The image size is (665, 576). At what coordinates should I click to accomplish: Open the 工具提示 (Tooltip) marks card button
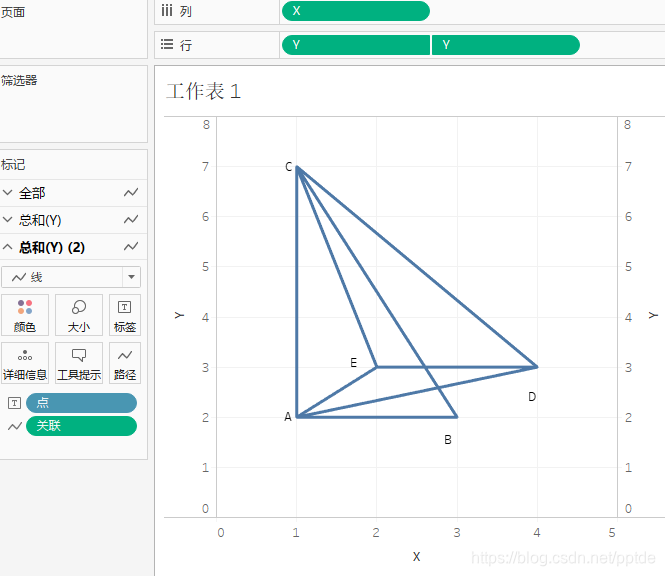[x=79, y=363]
